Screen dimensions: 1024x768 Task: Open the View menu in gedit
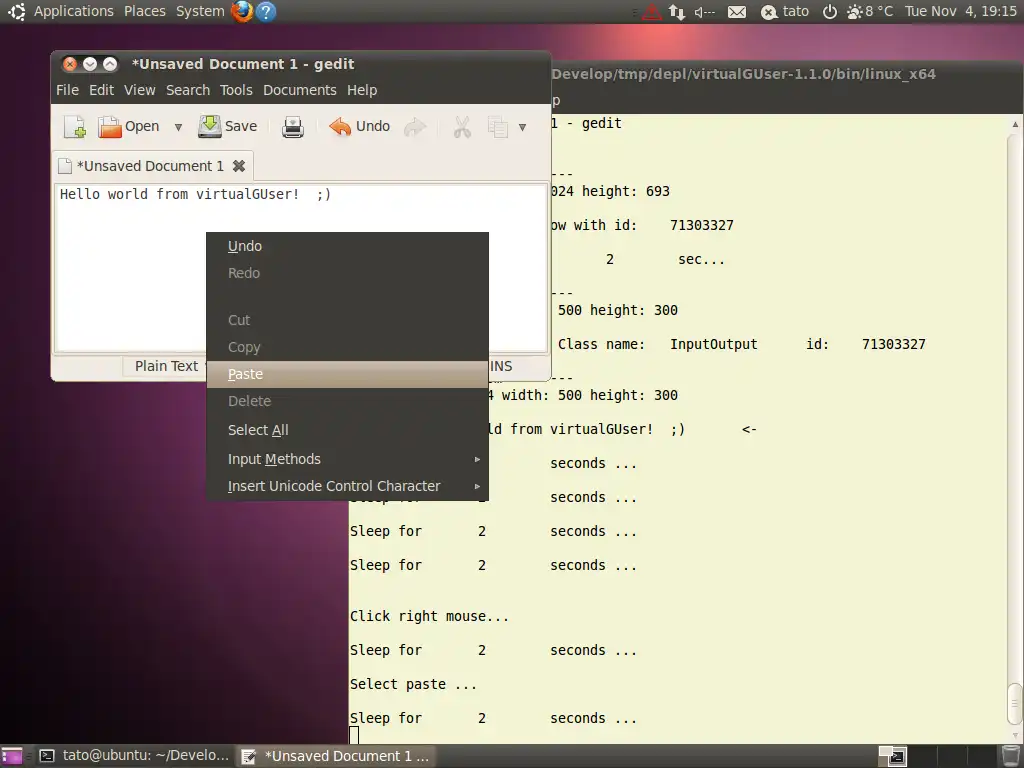point(140,90)
